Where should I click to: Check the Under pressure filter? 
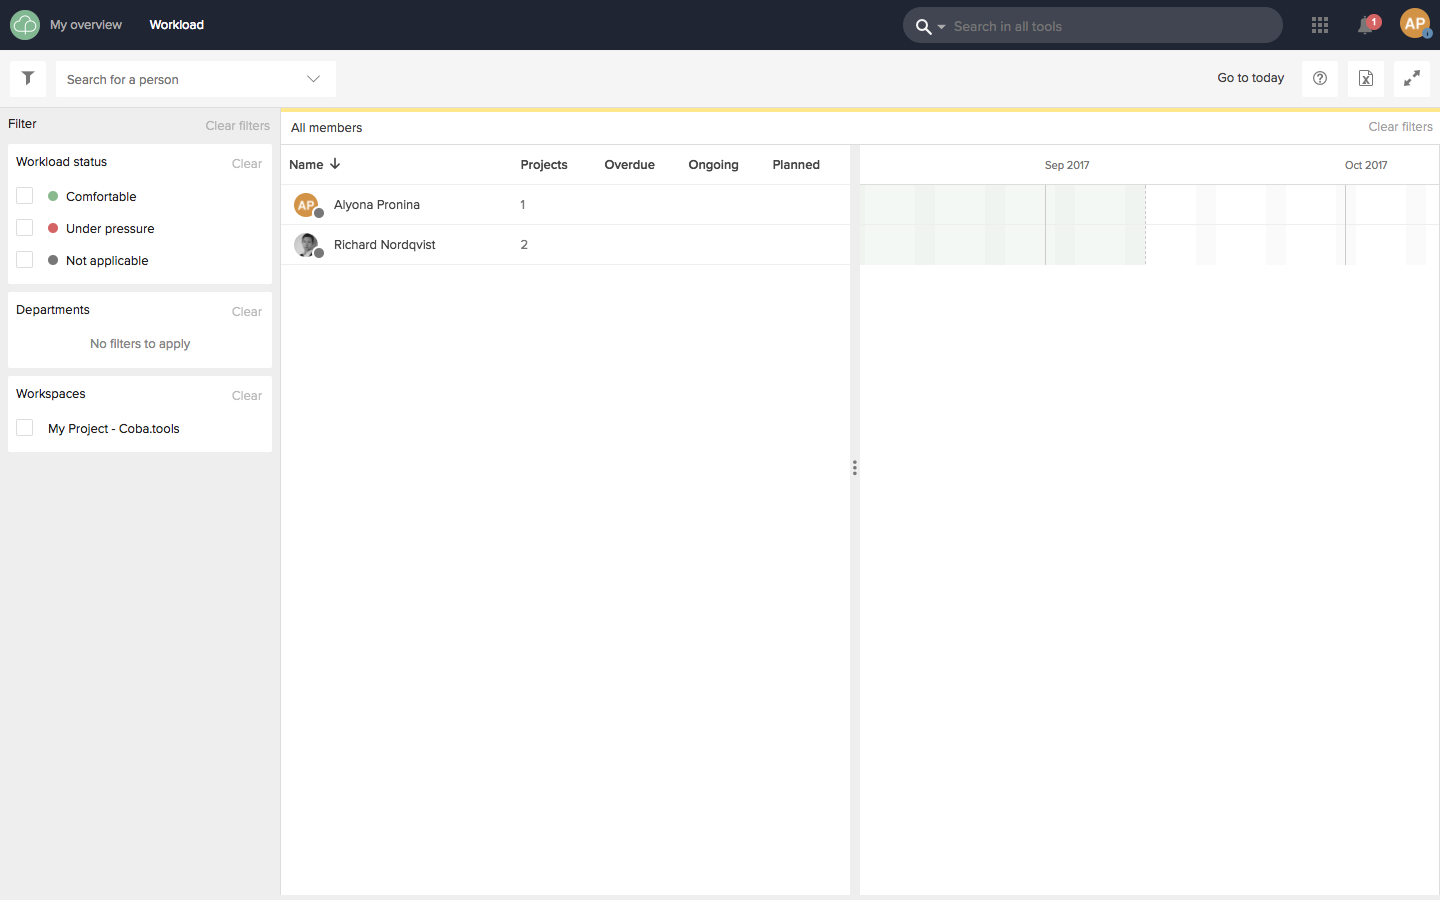(x=24, y=228)
